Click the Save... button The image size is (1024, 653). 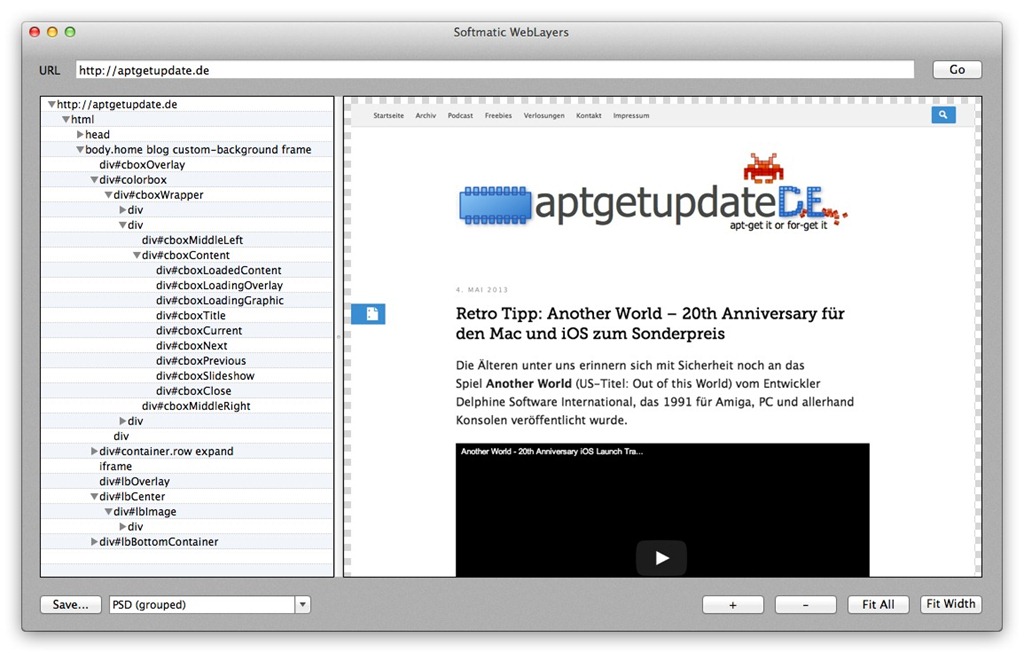[x=71, y=605]
